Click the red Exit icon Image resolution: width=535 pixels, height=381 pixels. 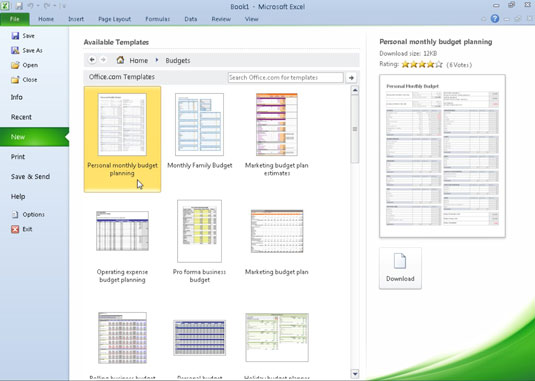pyautogui.click(x=15, y=229)
